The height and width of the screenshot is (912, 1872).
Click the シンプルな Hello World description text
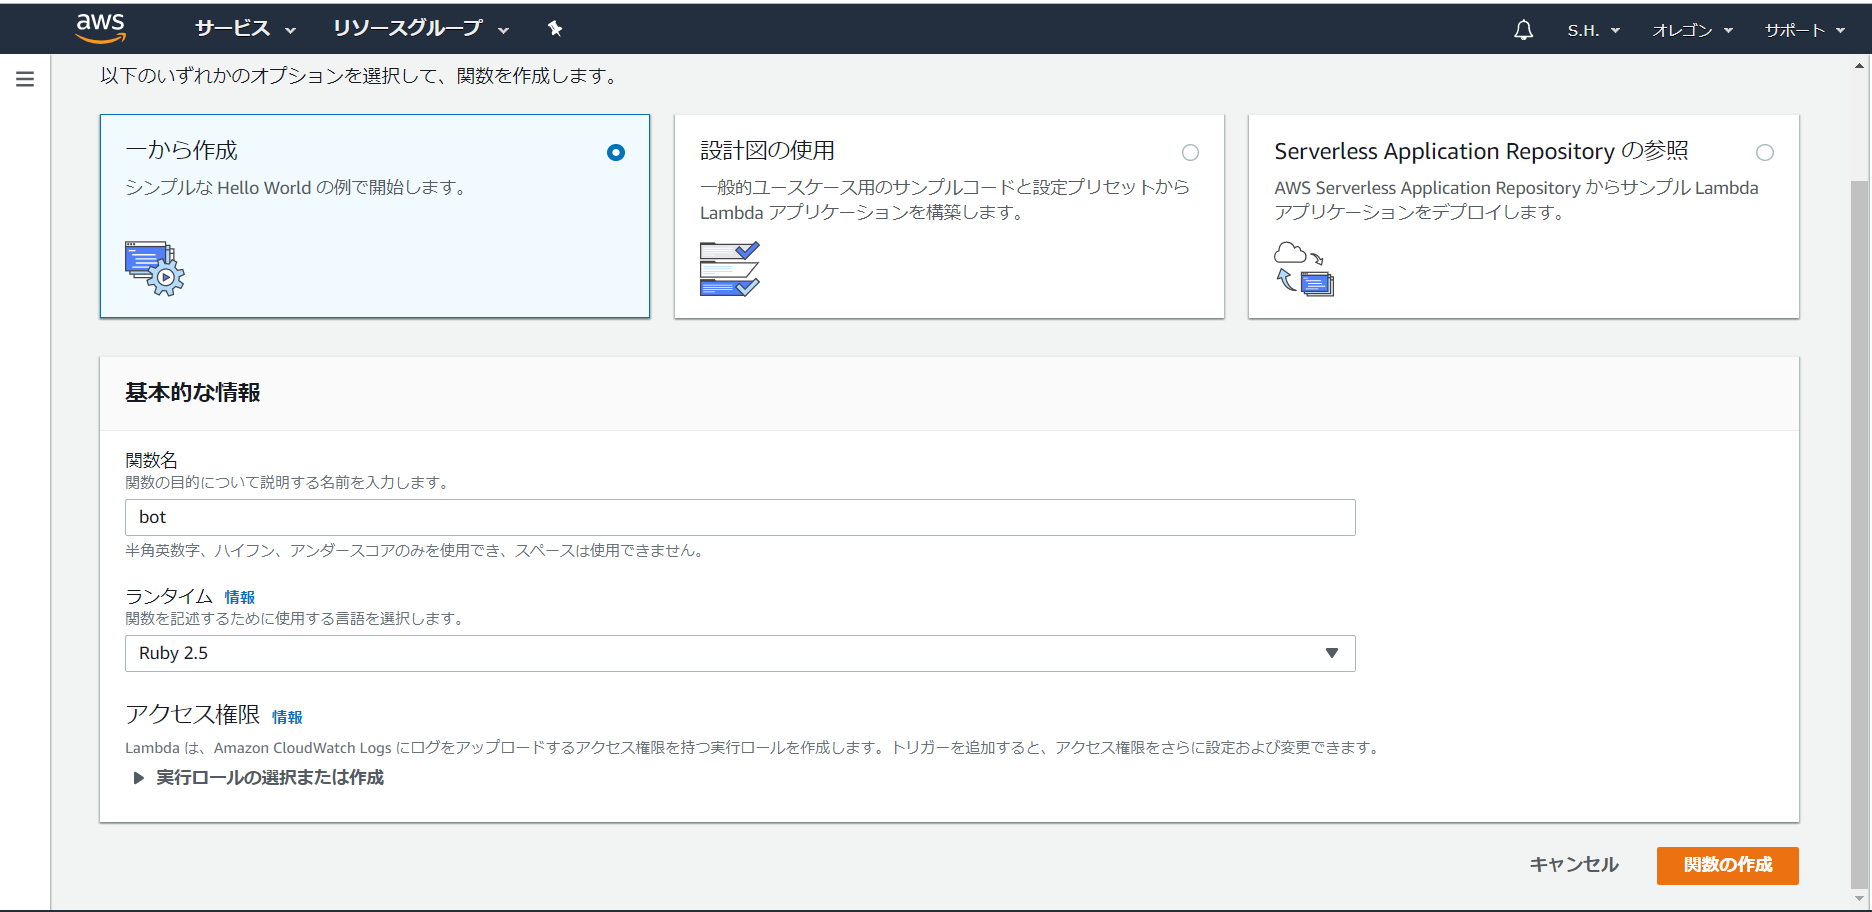[295, 188]
